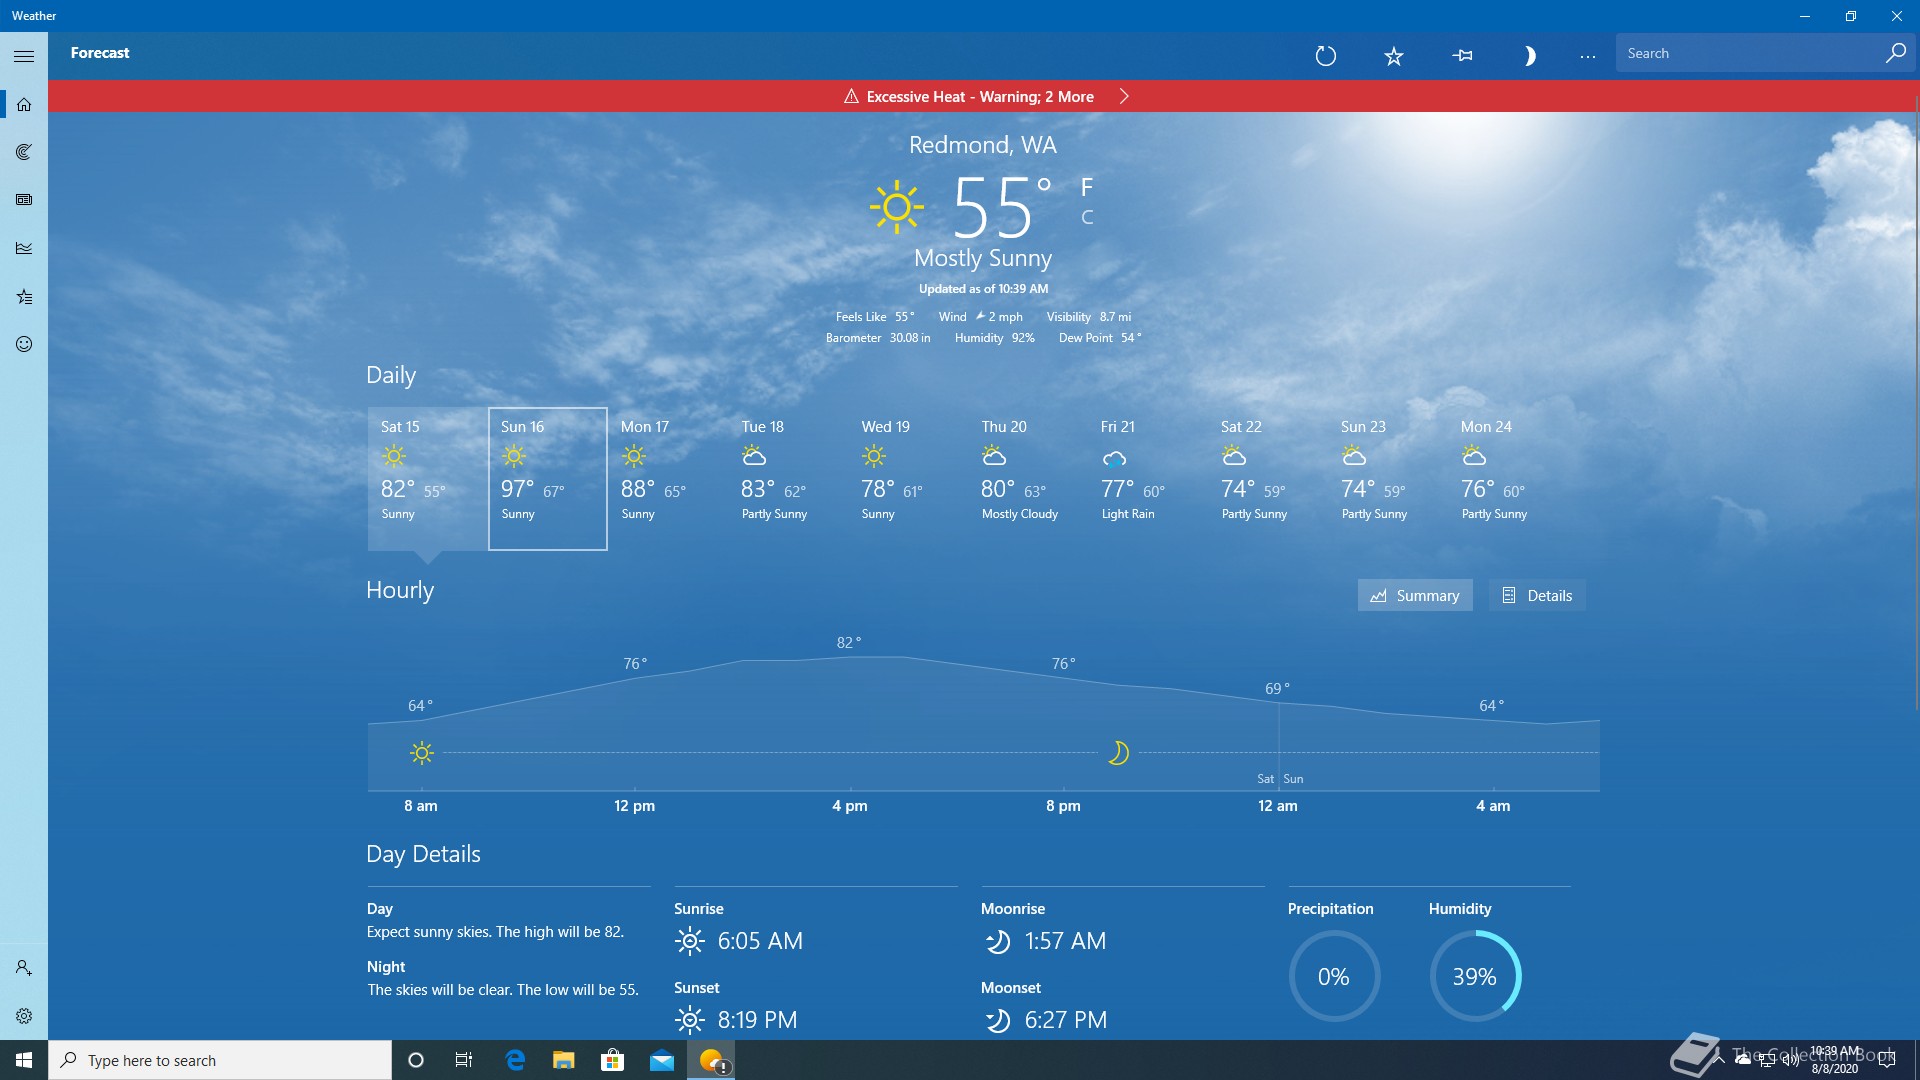Viewport: 1920px width, 1080px height.
Task: Switch temperature unit to Fahrenheit
Action: click(1087, 187)
